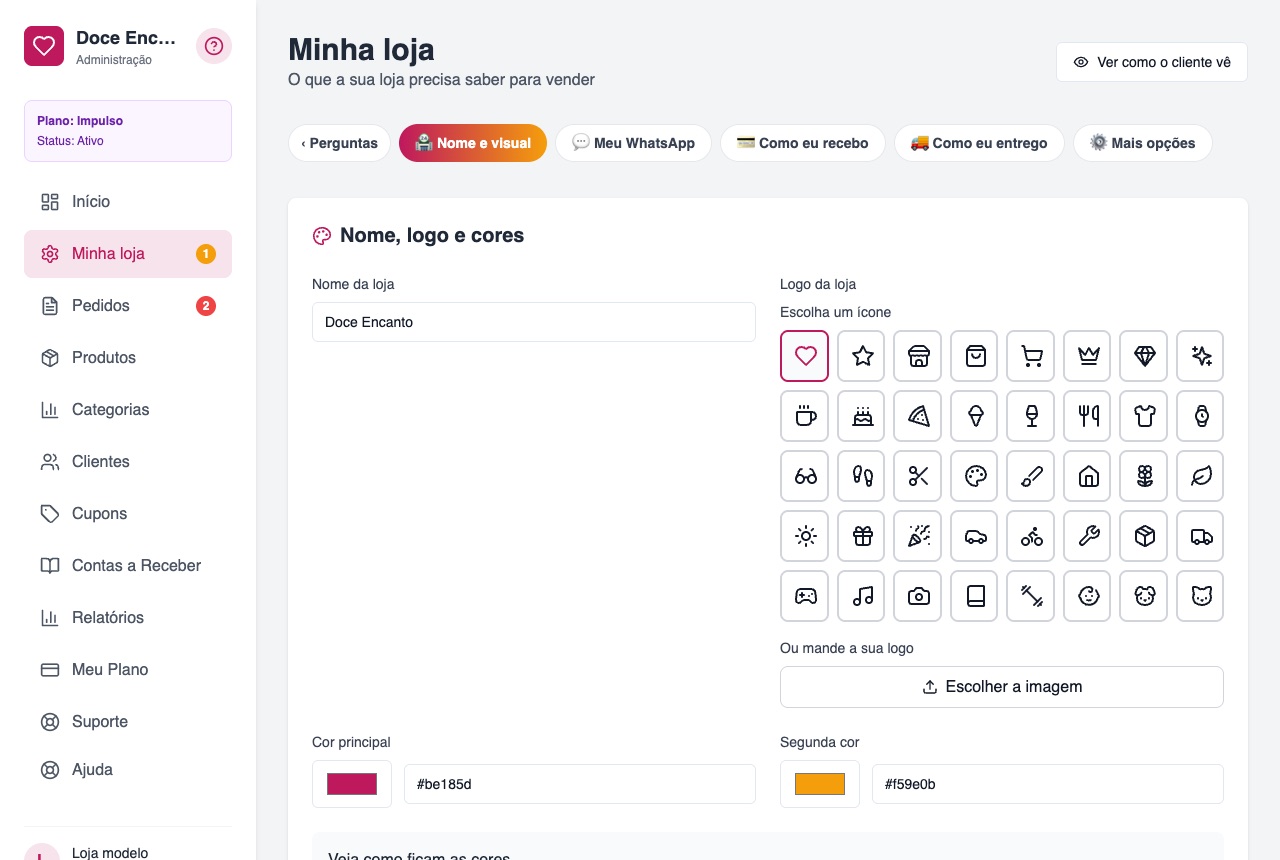Switch to the Meu WhatsApp tab
This screenshot has width=1280, height=860.
633,143
